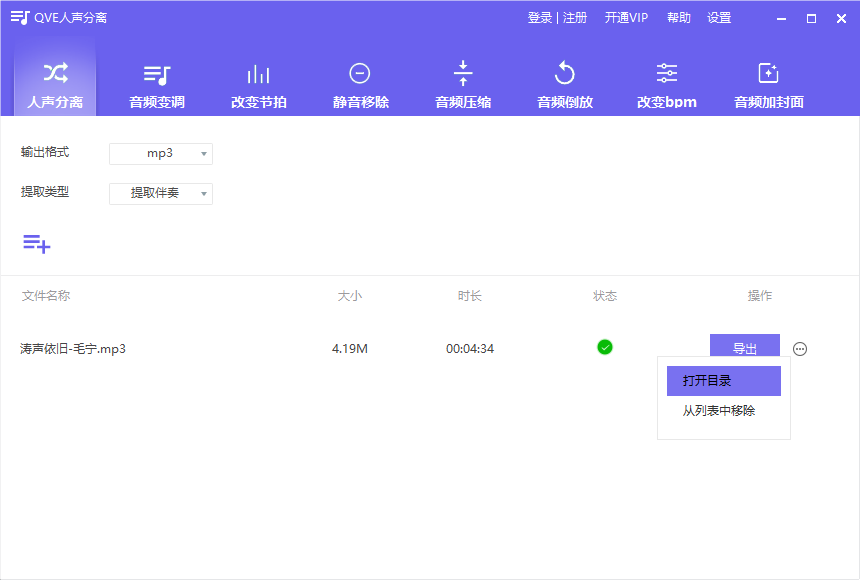The image size is (860, 580).
Task: Click the add files to list icon
Action: click(36, 244)
